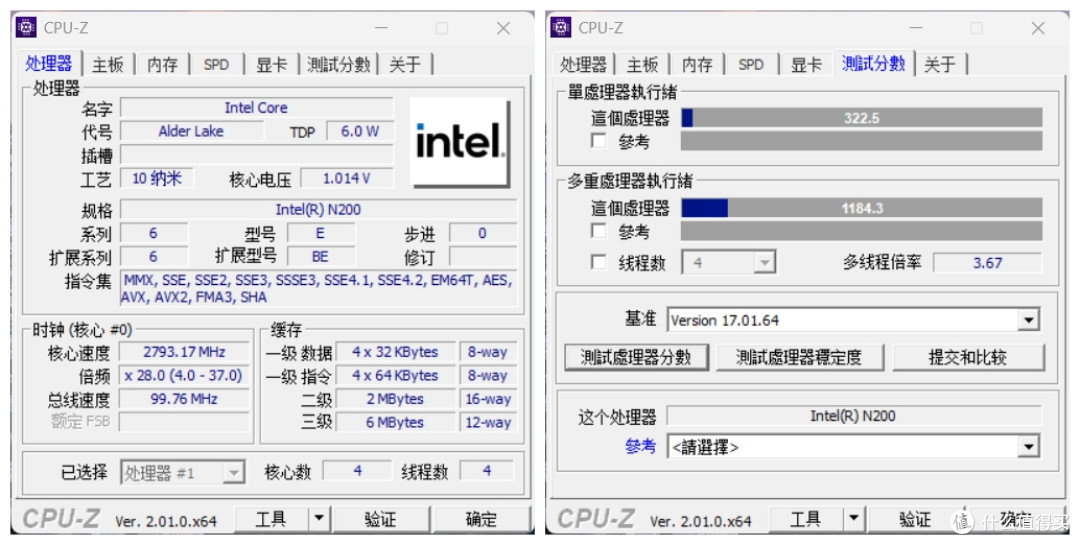
Task: Click 核心速度 value 2793.17 MHz
Action: pos(184,352)
